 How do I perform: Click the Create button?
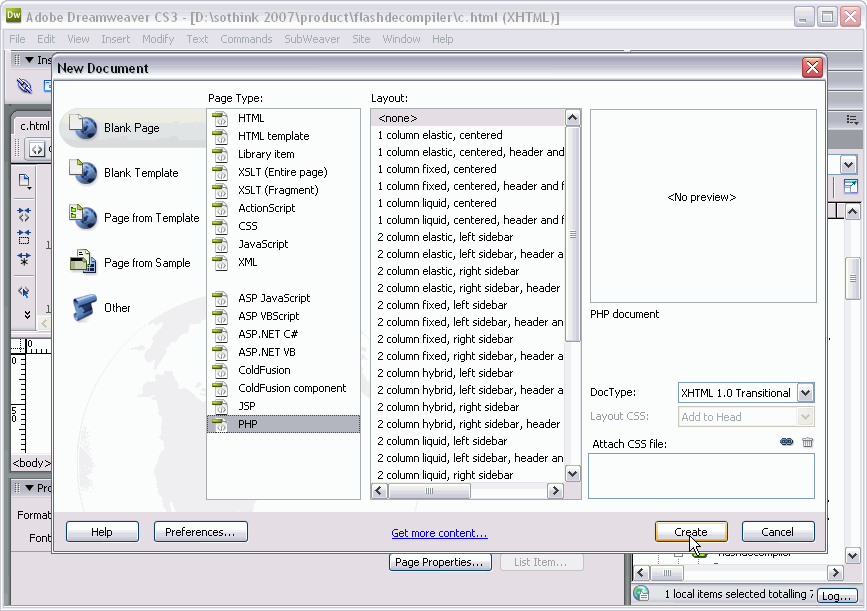click(691, 532)
